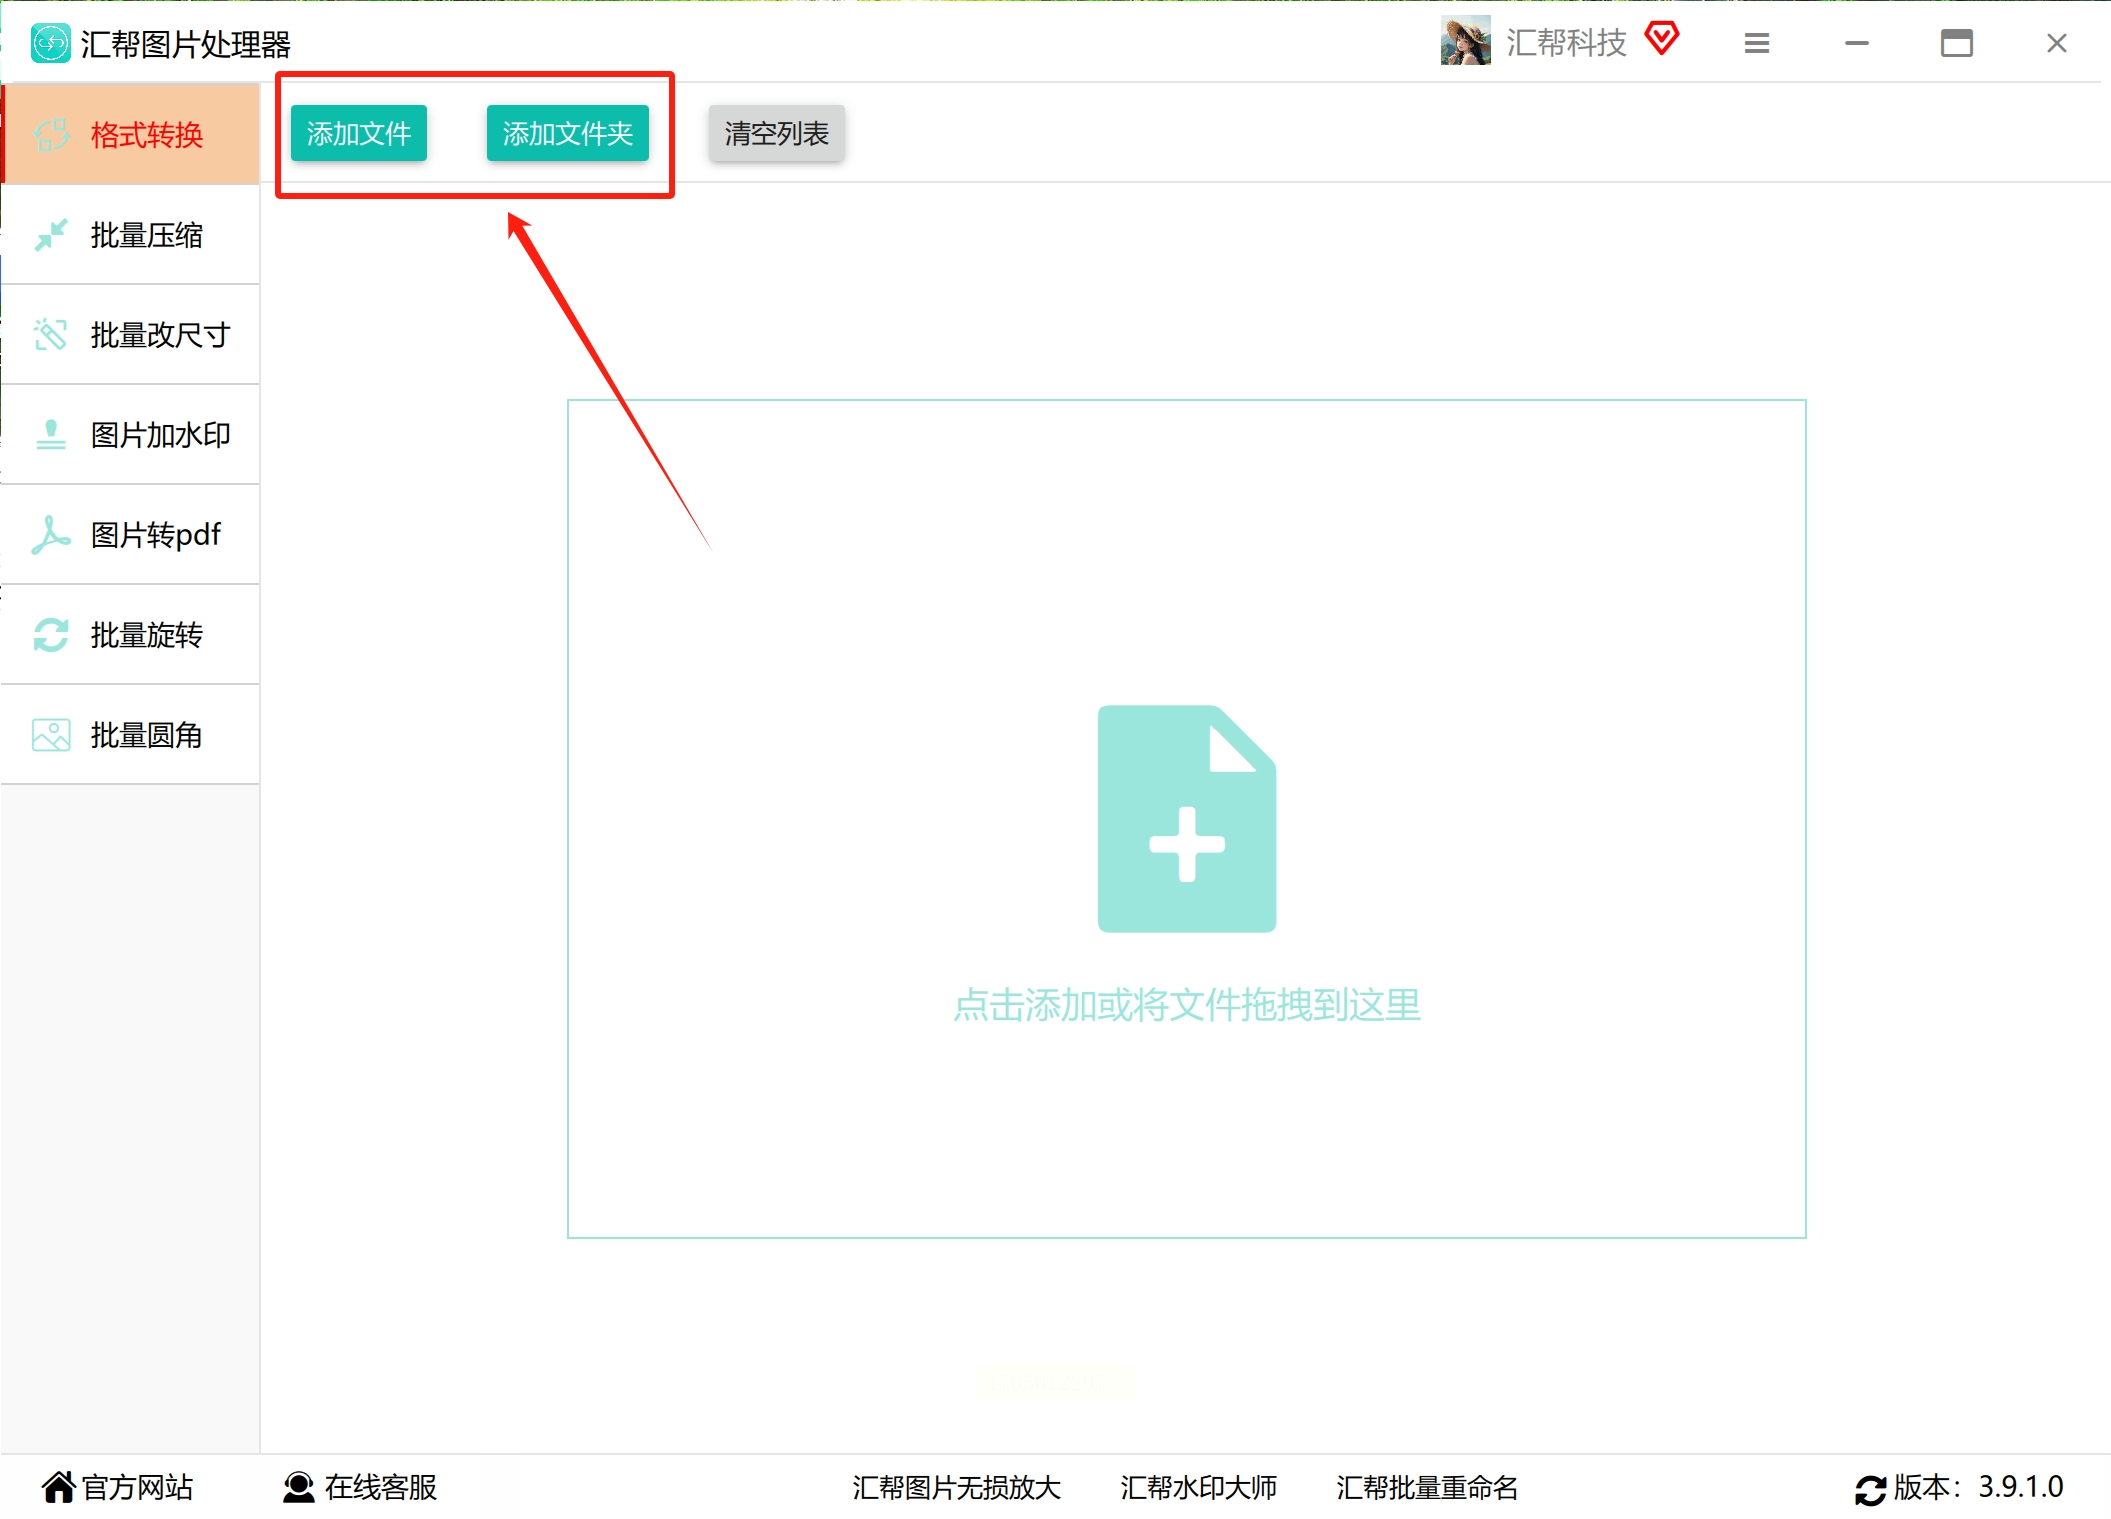The image size is (2111, 1519).
Task: Switch to 批量压缩 tab
Action: [146, 235]
